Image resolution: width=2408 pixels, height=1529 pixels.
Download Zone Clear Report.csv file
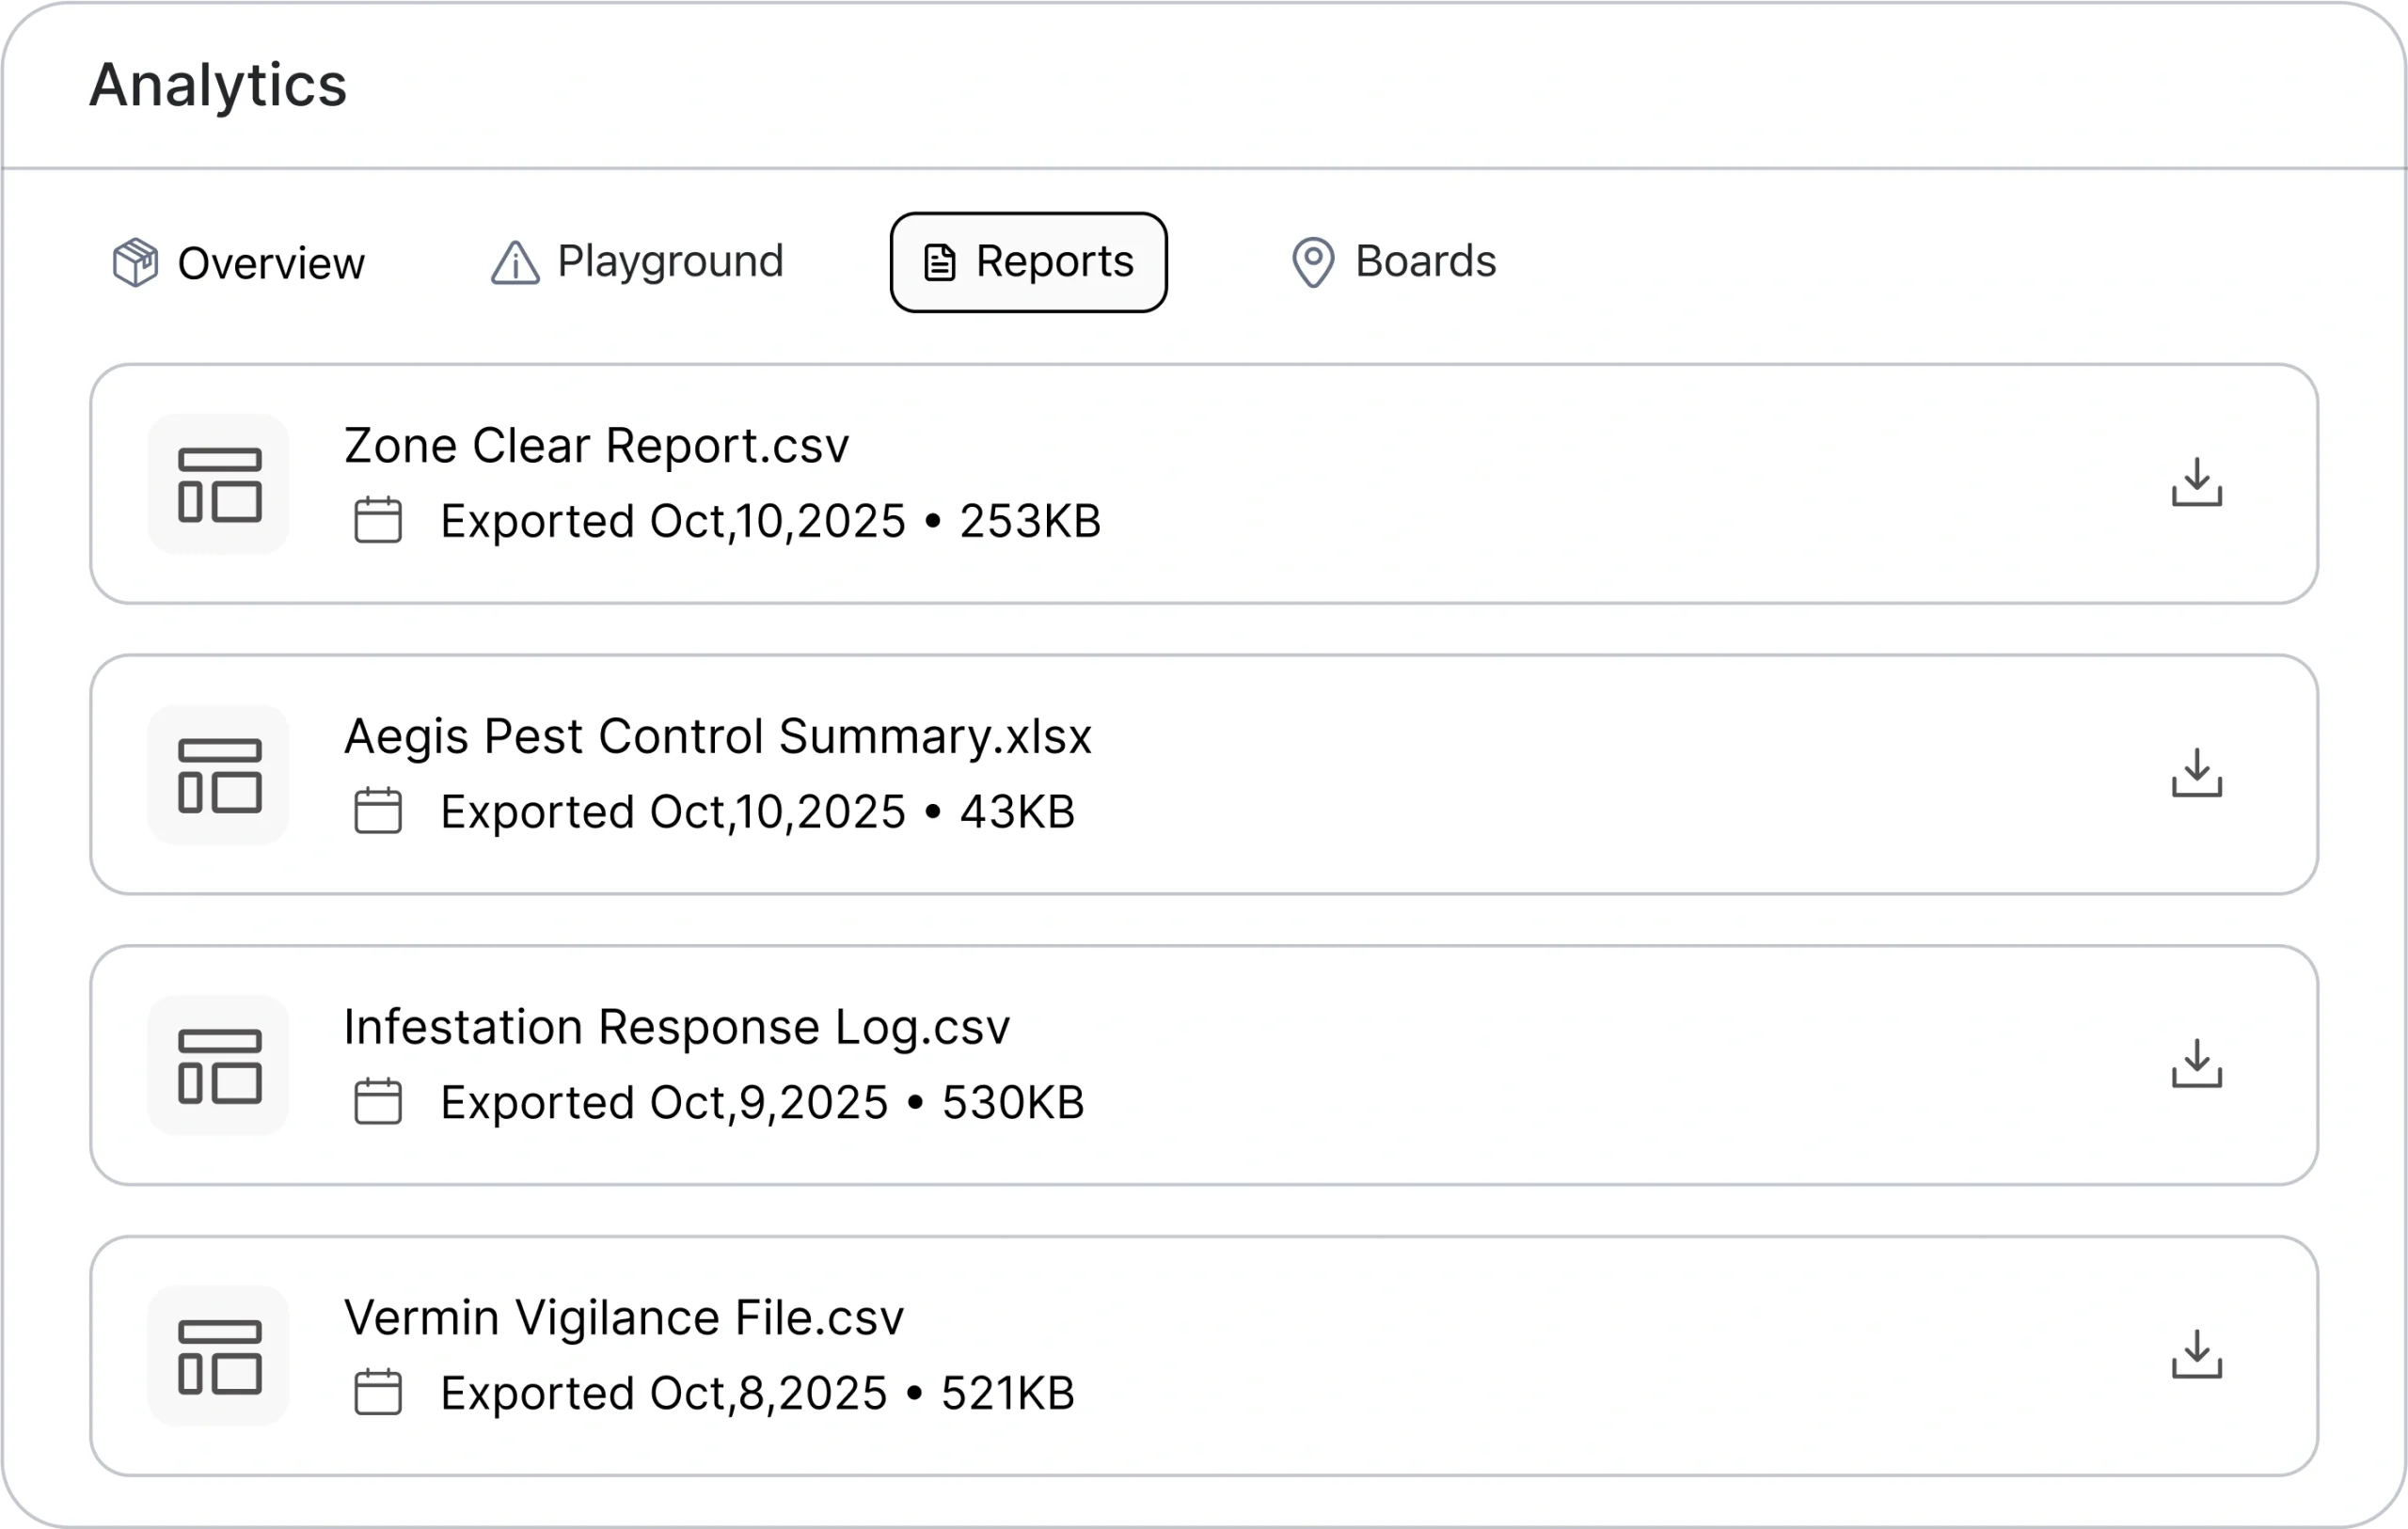(2196, 483)
